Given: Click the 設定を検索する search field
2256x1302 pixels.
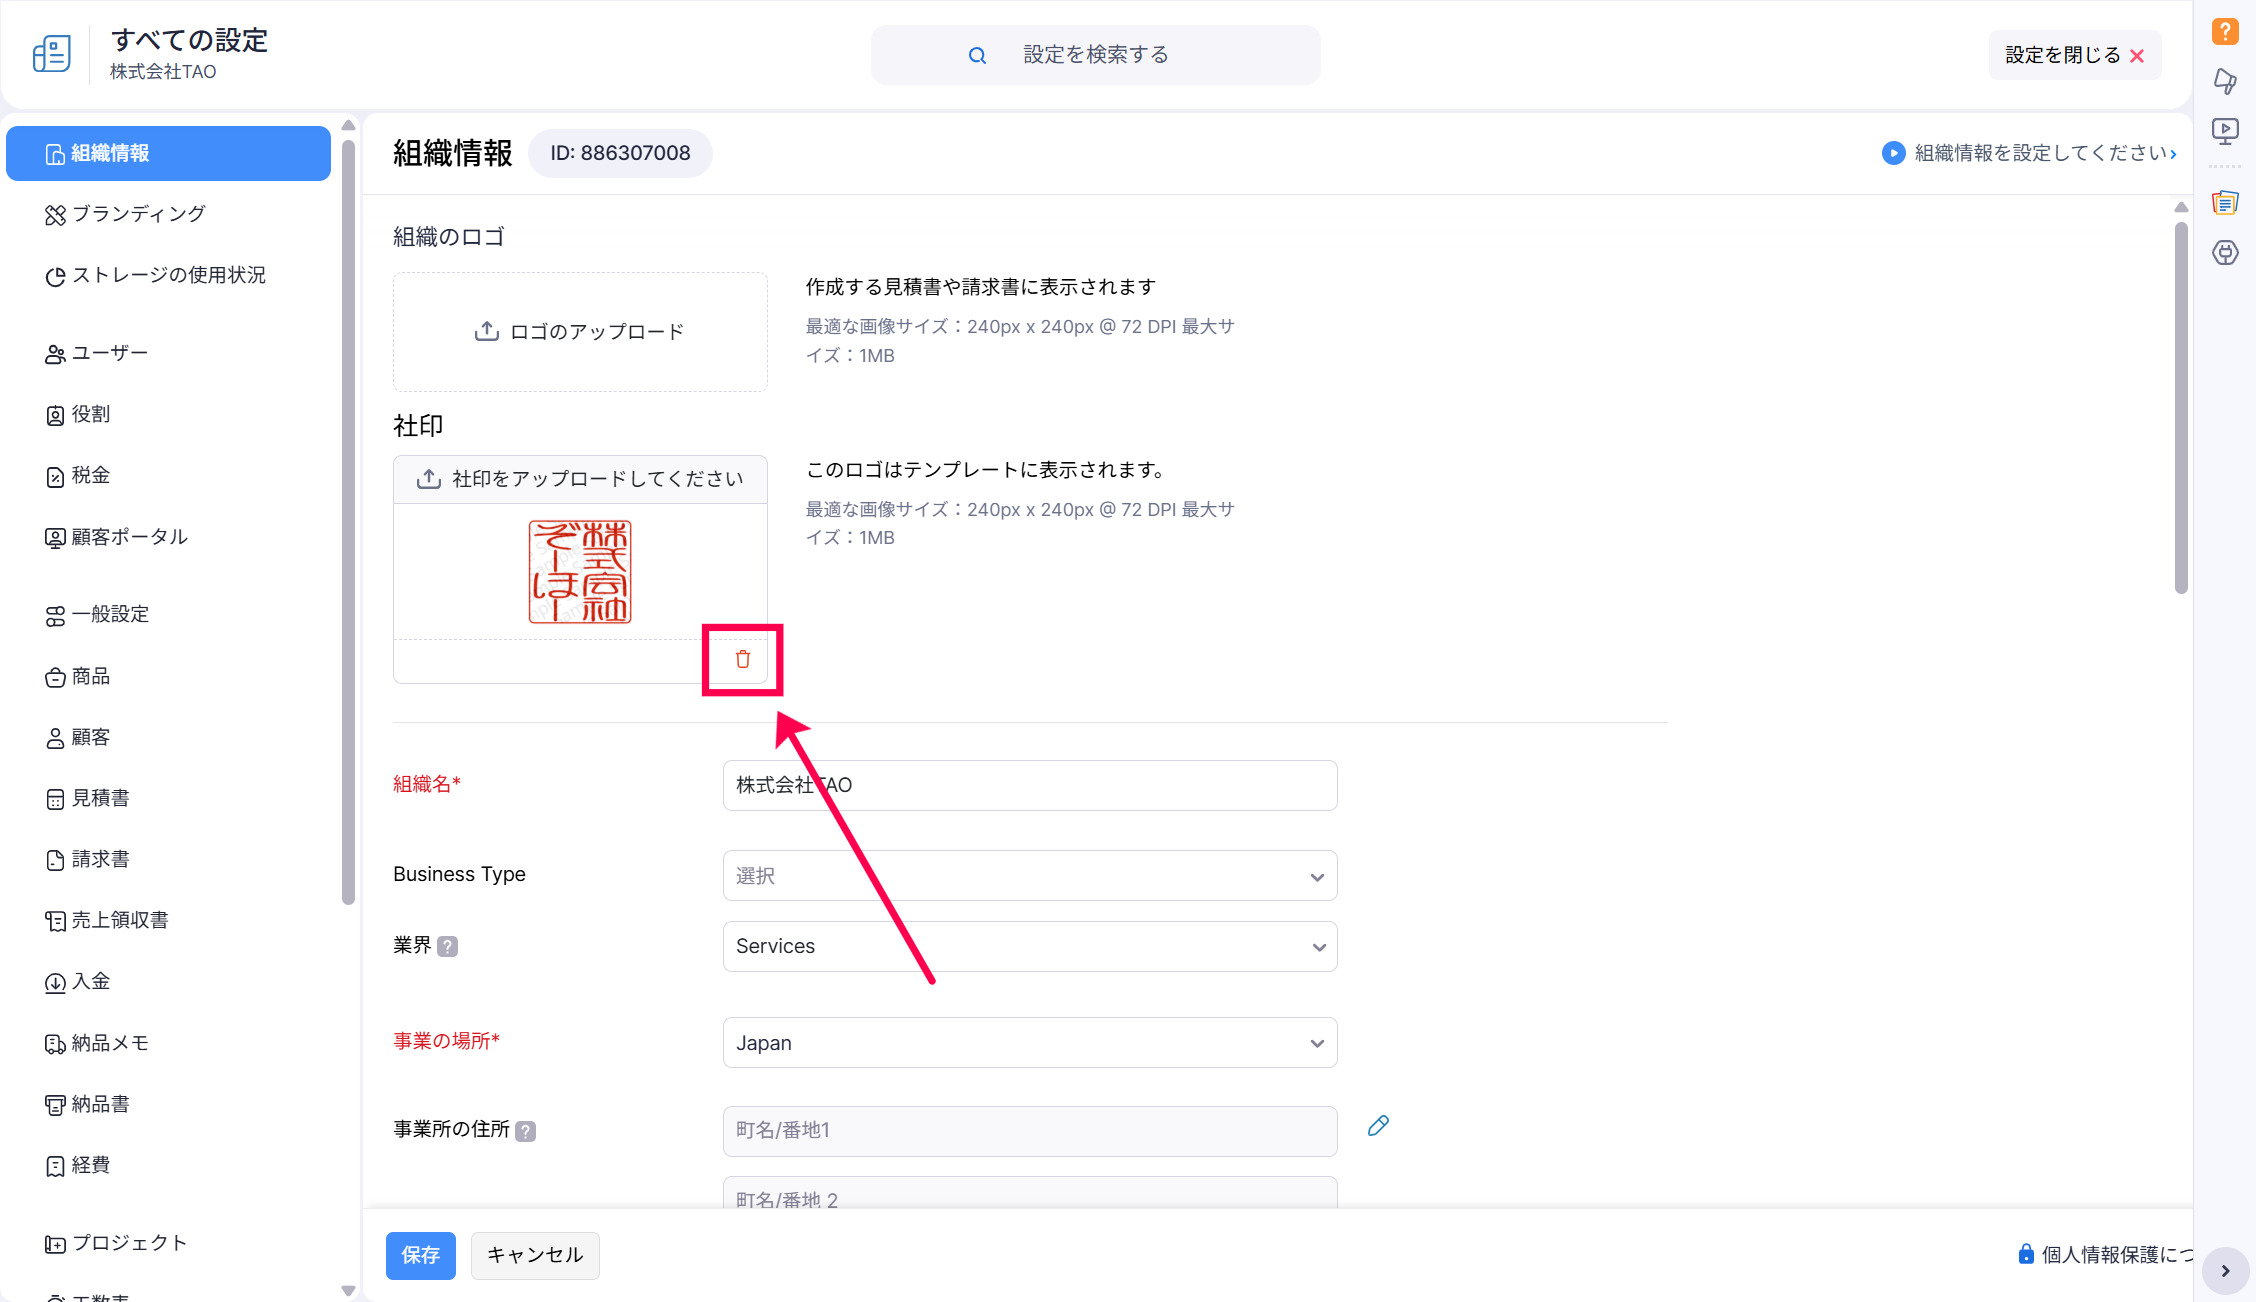Looking at the screenshot, I should 1095,55.
